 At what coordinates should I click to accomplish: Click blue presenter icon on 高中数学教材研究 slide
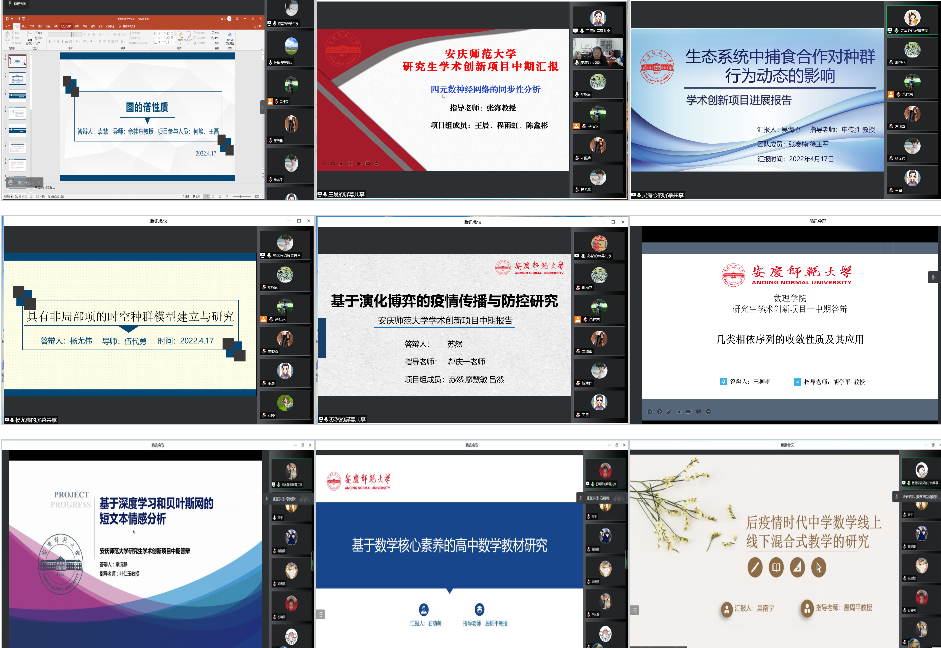click(425, 608)
